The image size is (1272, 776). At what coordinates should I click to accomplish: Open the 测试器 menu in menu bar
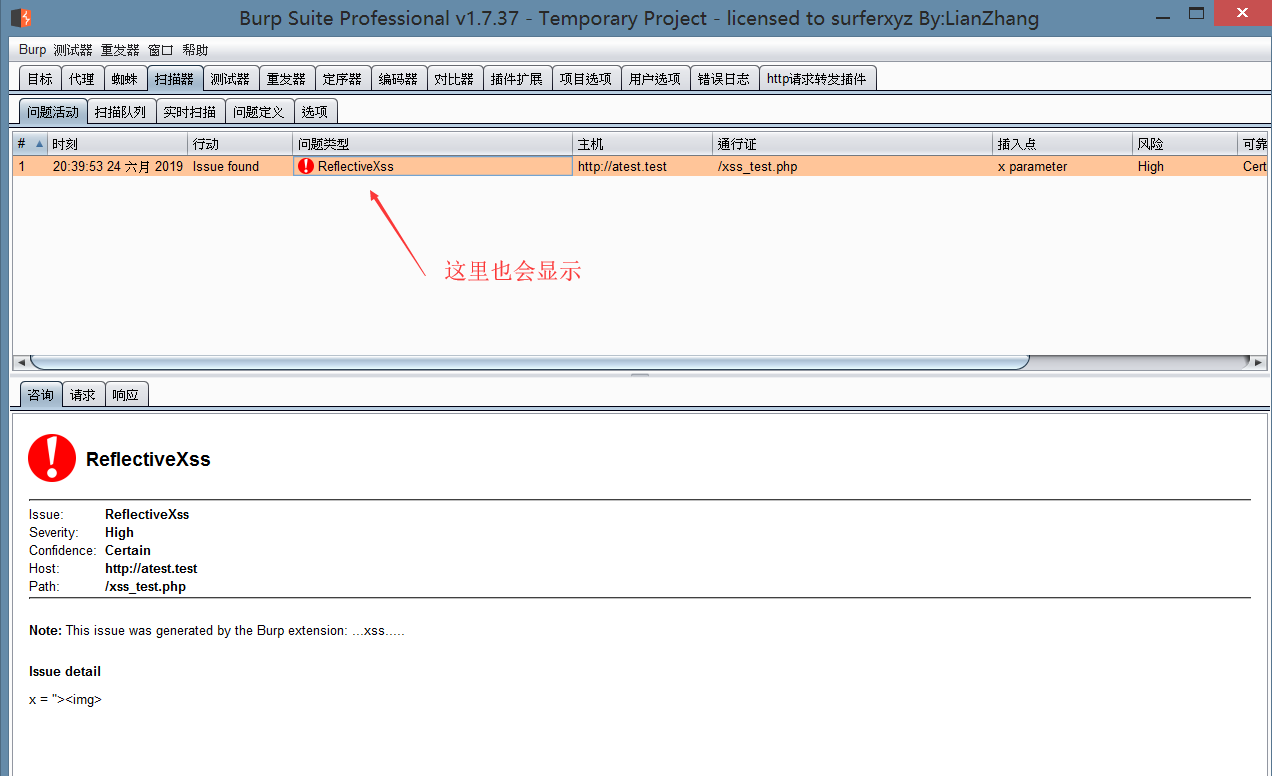point(72,50)
